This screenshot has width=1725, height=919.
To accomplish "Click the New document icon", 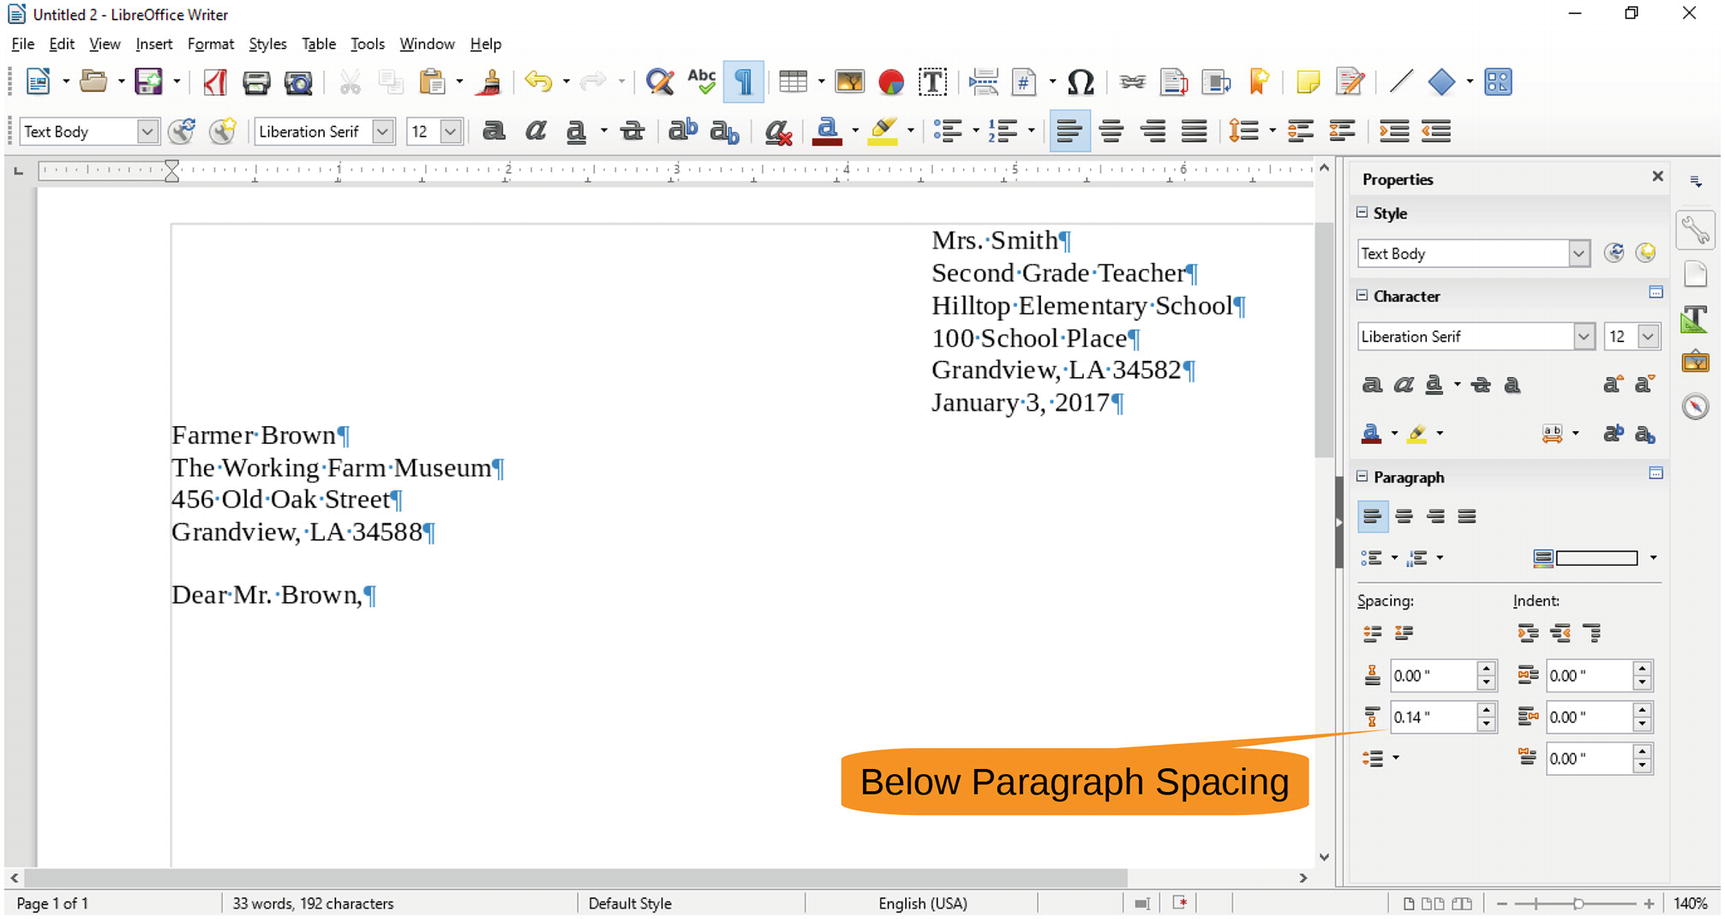I will (38, 82).
